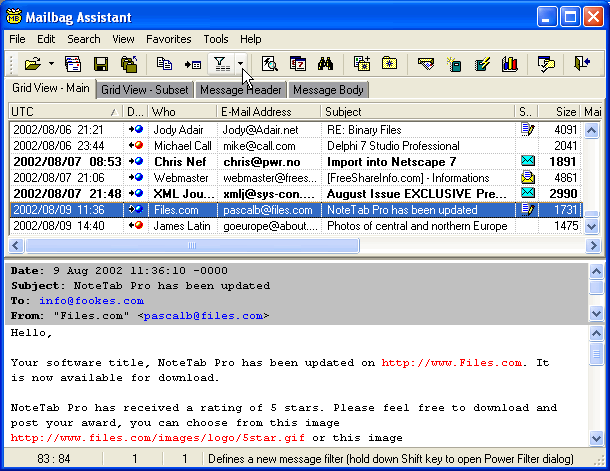The height and width of the screenshot is (471, 610).
Task: Click the bar chart statistics icon
Action: coord(510,64)
